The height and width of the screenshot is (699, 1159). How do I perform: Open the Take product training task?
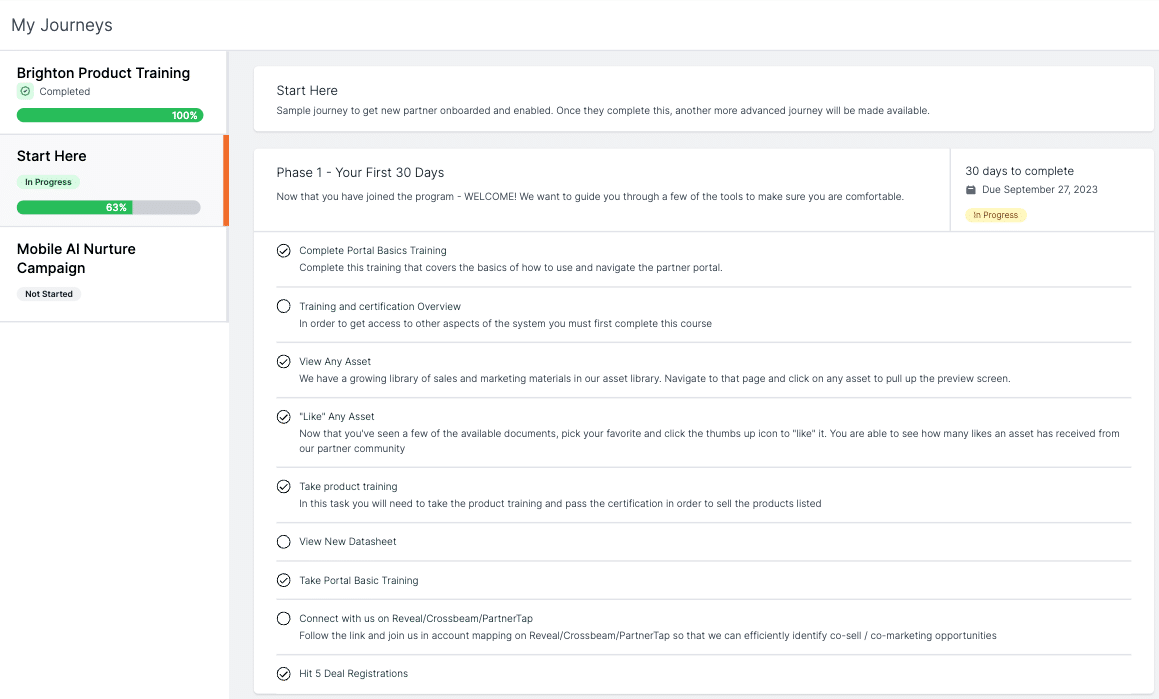coord(348,486)
